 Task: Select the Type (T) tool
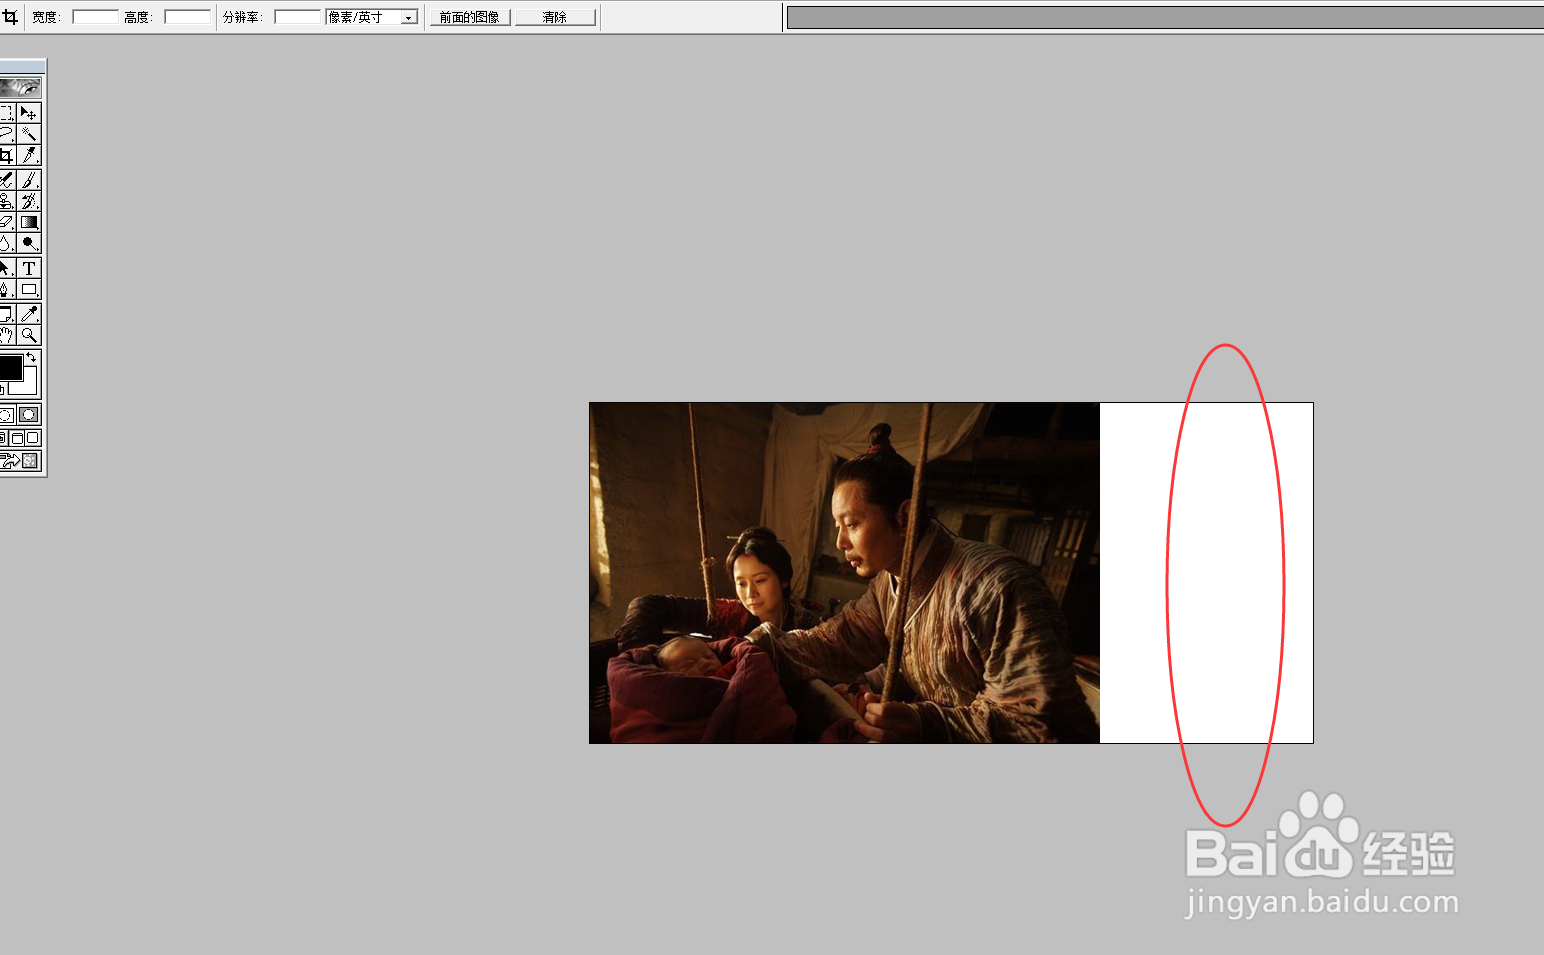pos(29,268)
